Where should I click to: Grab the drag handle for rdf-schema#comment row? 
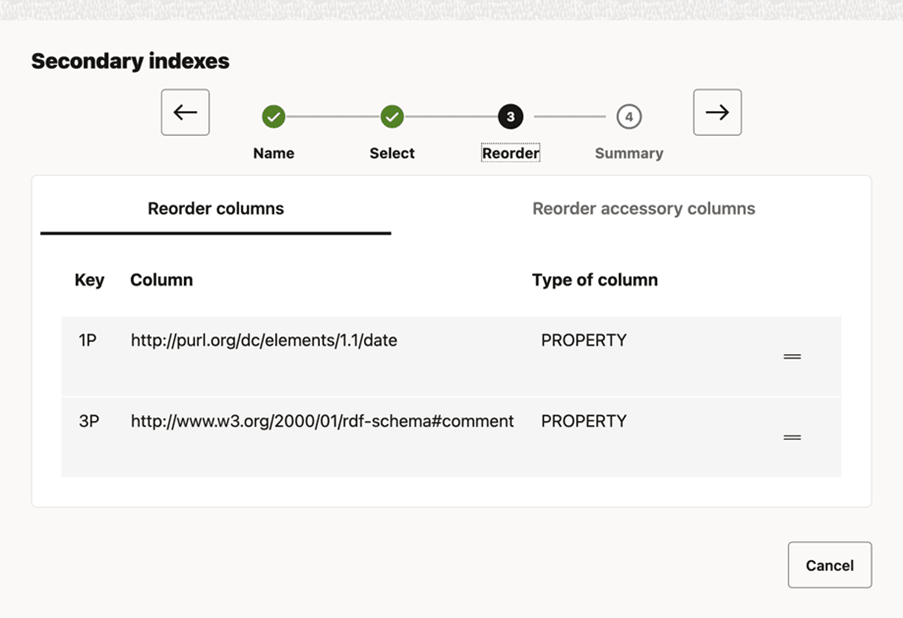[x=792, y=437]
